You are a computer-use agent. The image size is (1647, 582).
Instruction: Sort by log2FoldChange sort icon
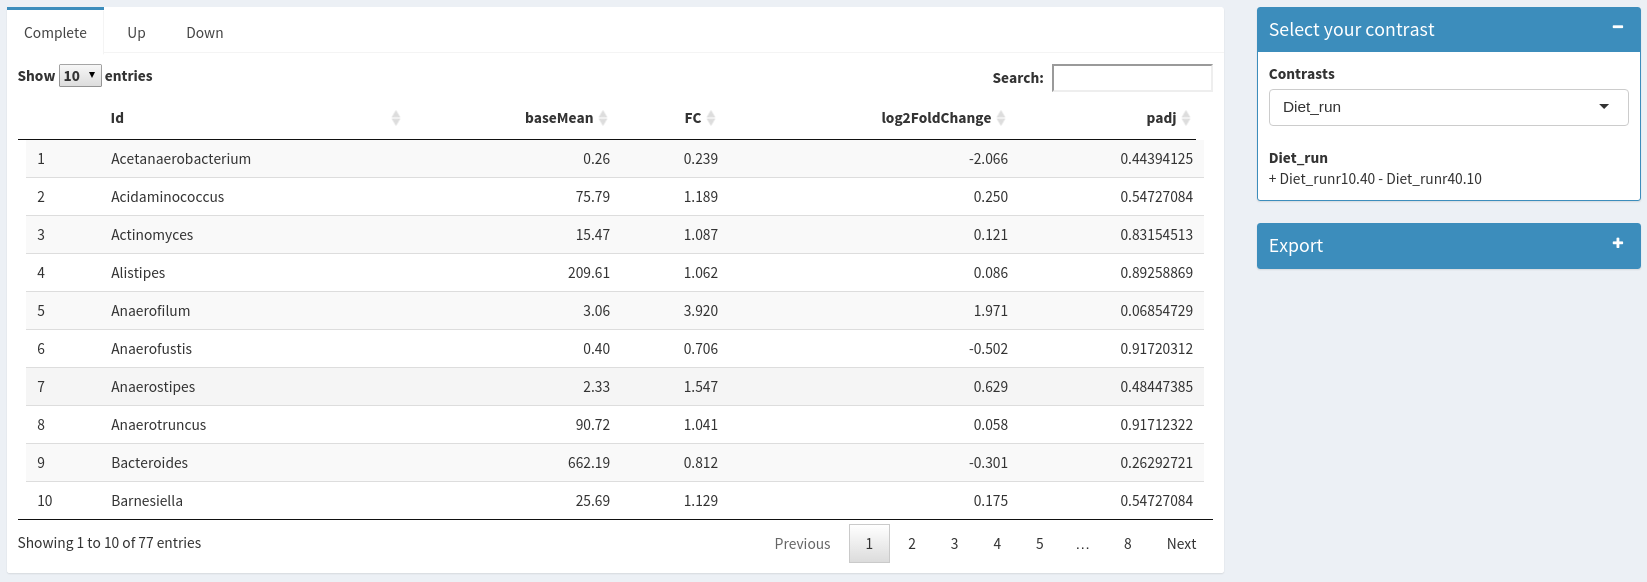(x=1001, y=118)
